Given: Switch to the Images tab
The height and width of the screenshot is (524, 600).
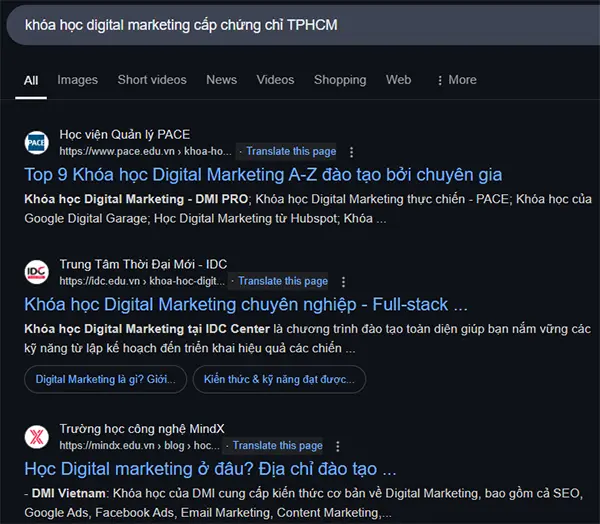Looking at the screenshot, I should (x=78, y=80).
